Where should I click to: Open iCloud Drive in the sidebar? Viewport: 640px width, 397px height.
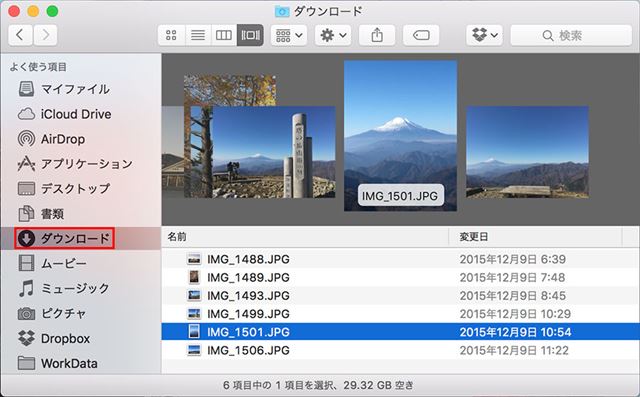click(64, 114)
